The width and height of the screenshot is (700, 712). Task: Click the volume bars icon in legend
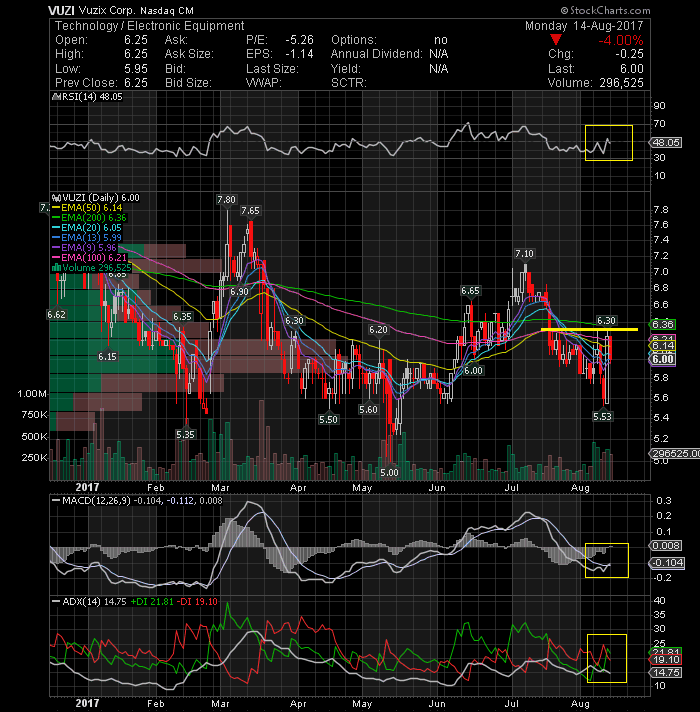click(56, 267)
